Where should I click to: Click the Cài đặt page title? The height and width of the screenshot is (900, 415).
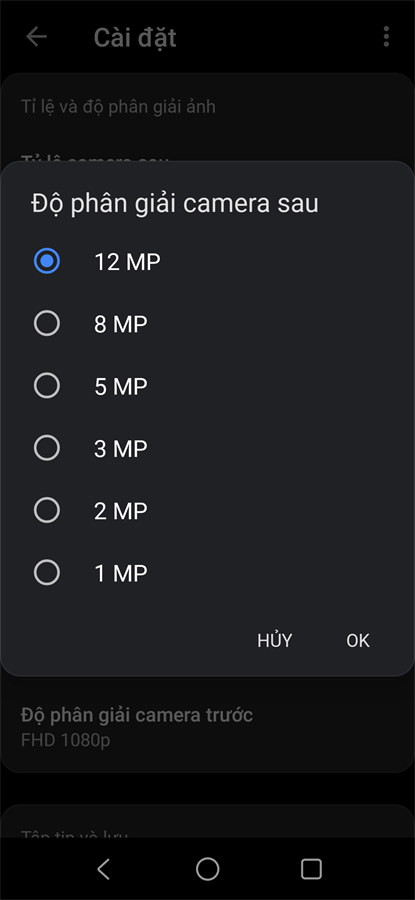tap(135, 37)
